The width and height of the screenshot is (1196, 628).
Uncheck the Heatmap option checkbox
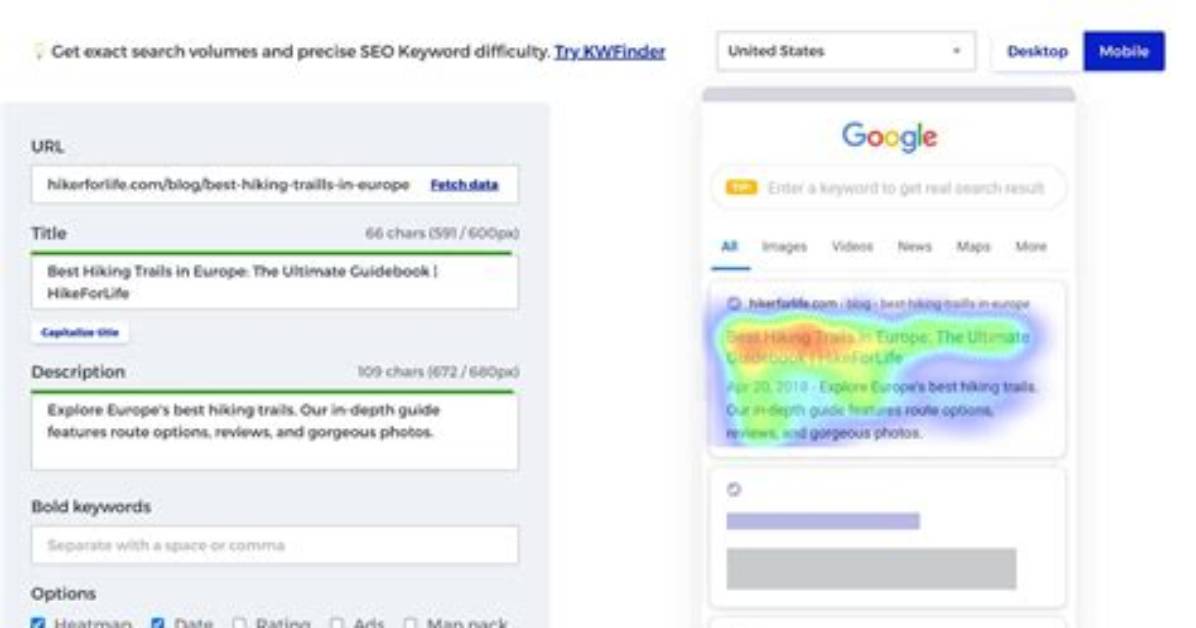[38, 623]
